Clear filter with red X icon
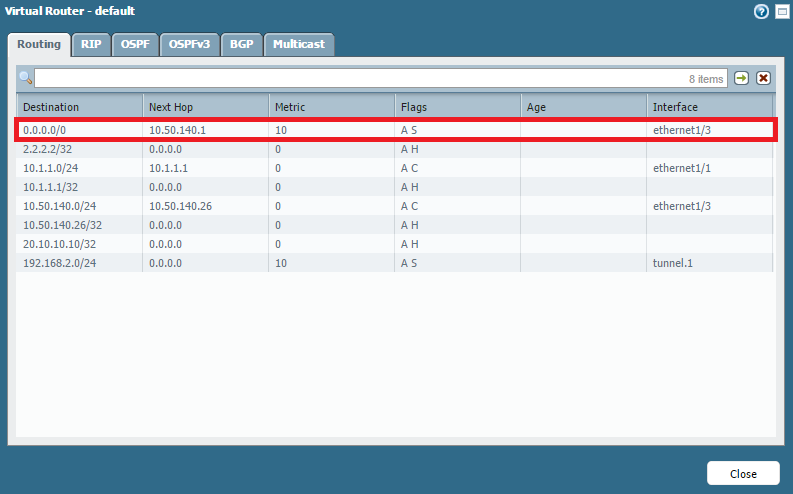This screenshot has height=494, width=793. 763,78
